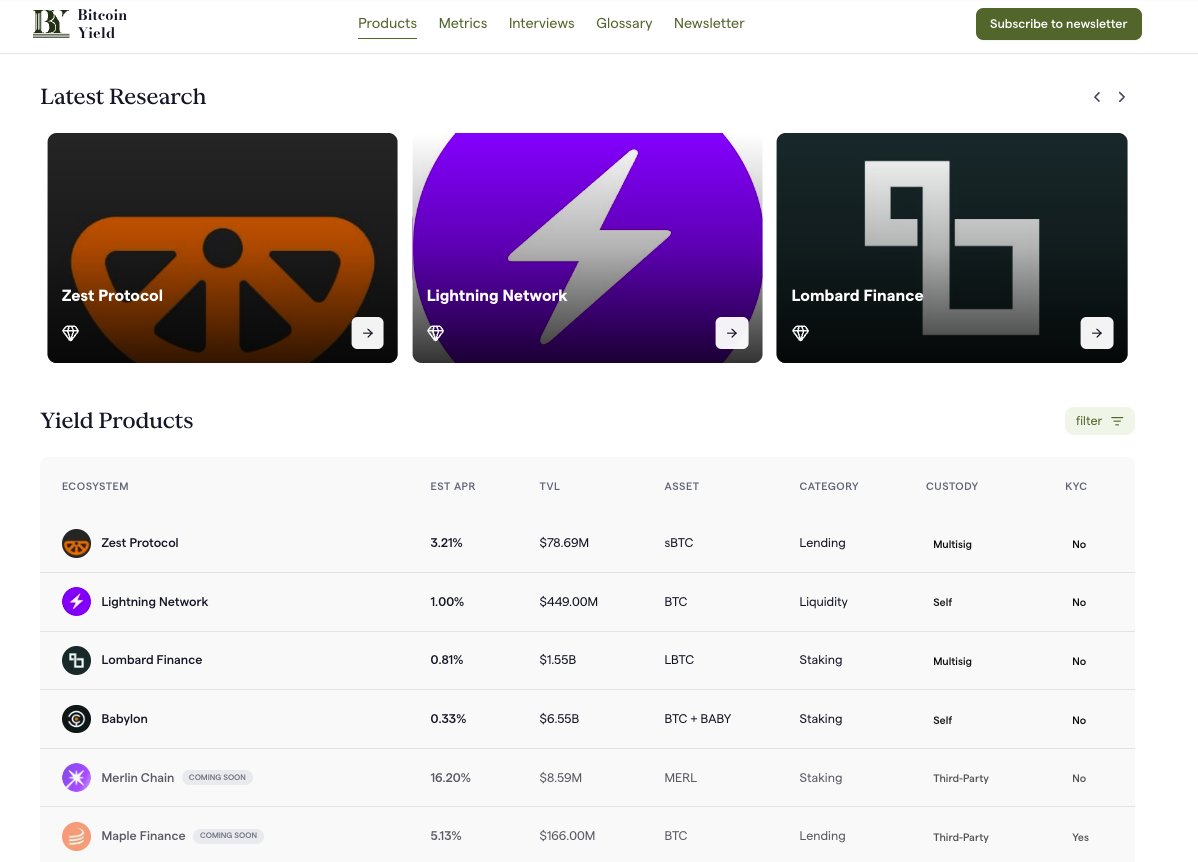Open the Products nav tab
The width and height of the screenshot is (1198, 862).
tap(387, 24)
